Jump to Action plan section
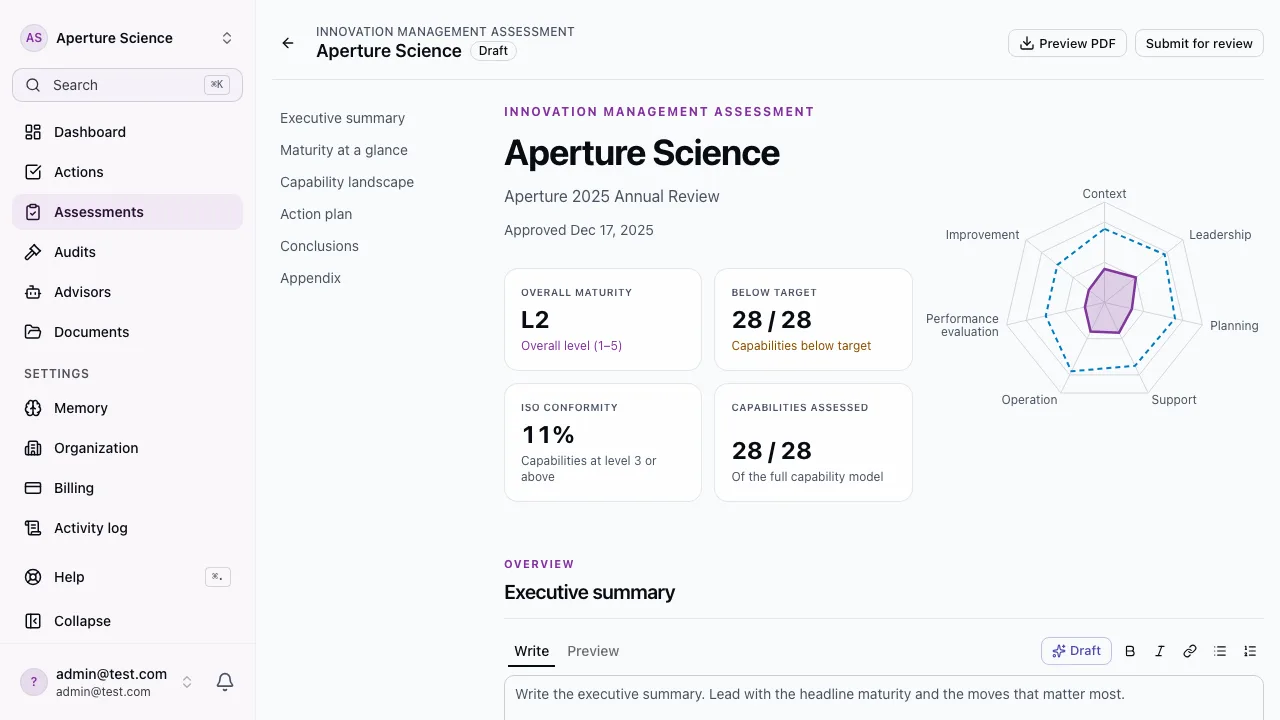The image size is (1280, 720). click(x=316, y=214)
